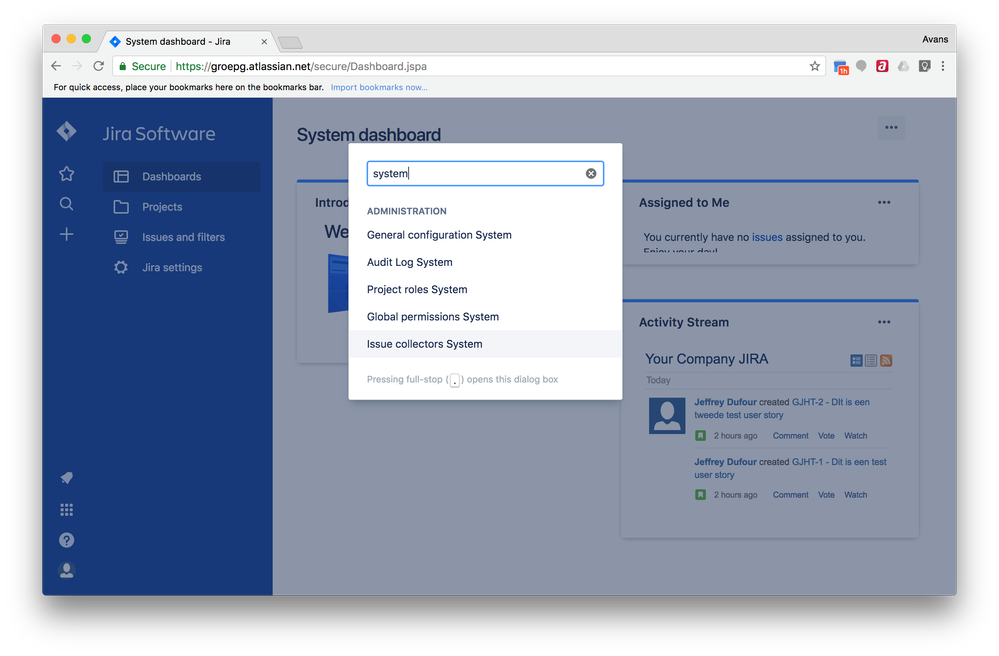999x656 pixels.
Task: Open search with magnifier icon in sidebar
Action: click(66, 204)
